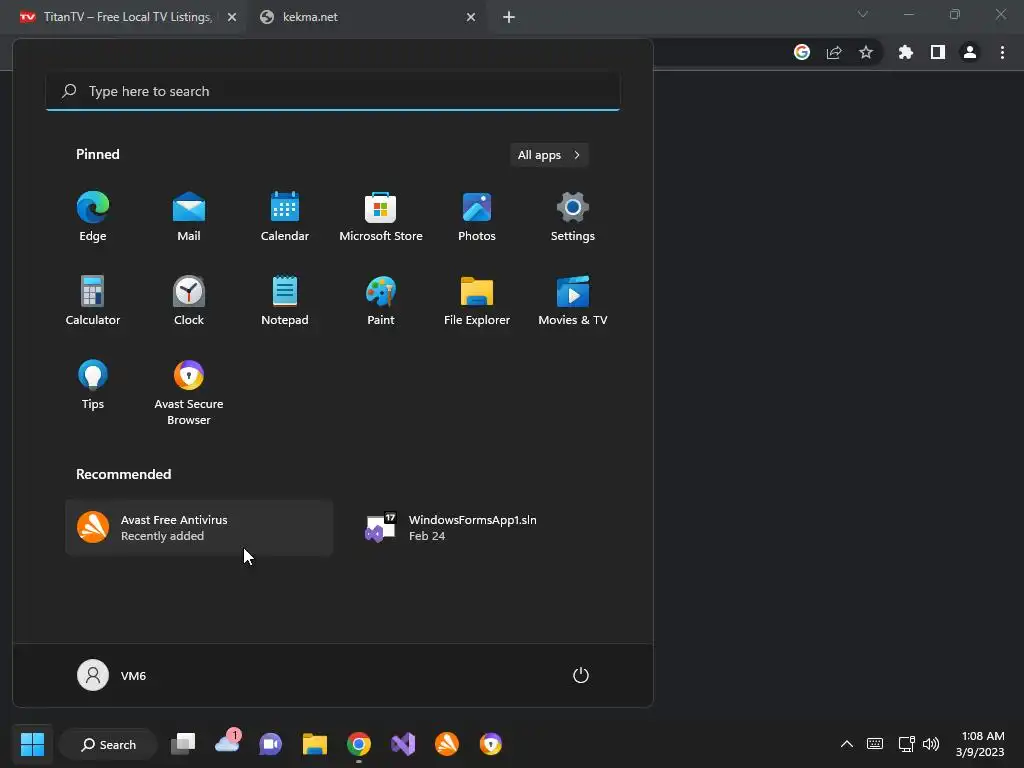Image resolution: width=1024 pixels, height=768 pixels.
Task: Click the Windows Start button
Action: [x=32, y=744]
